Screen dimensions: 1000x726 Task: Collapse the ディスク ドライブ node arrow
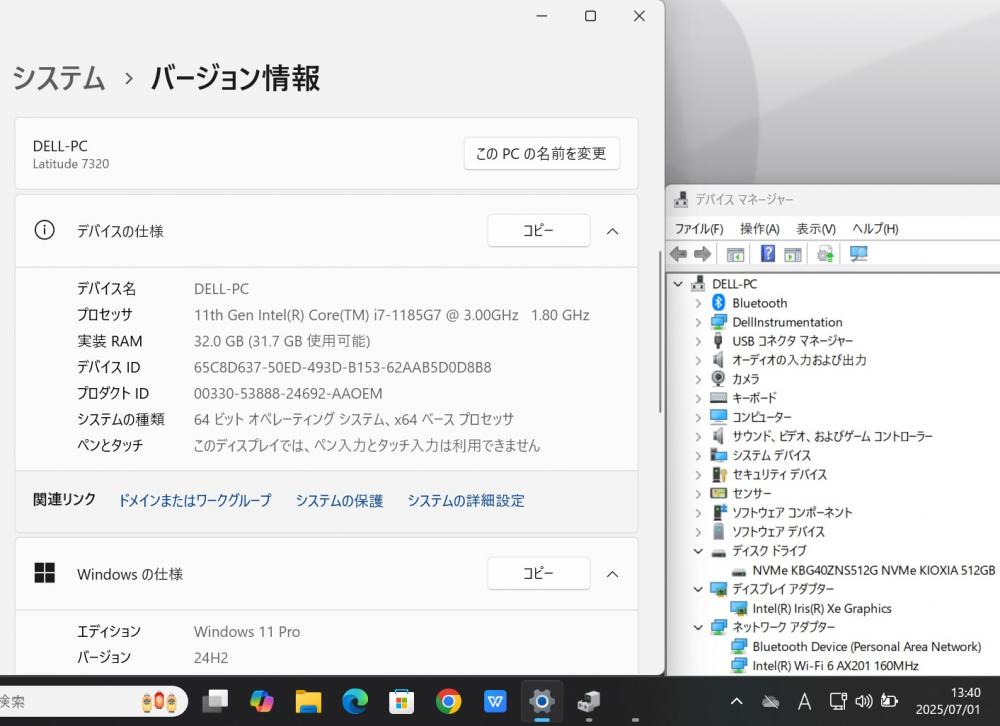click(698, 551)
